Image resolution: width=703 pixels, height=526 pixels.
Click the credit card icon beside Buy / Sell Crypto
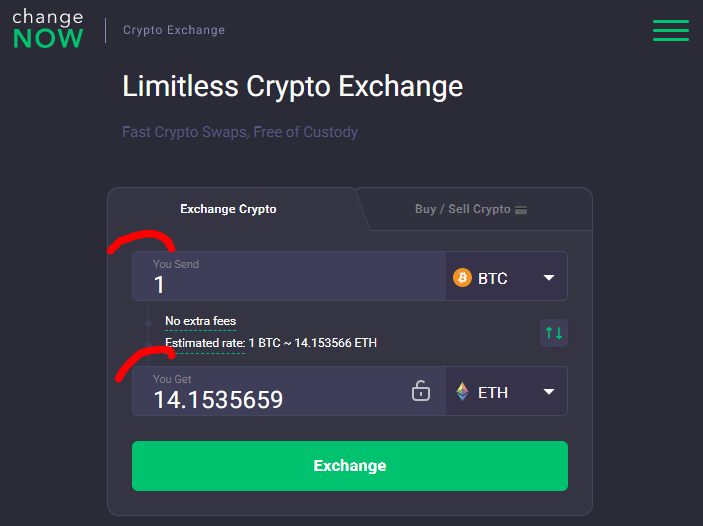(x=521, y=210)
